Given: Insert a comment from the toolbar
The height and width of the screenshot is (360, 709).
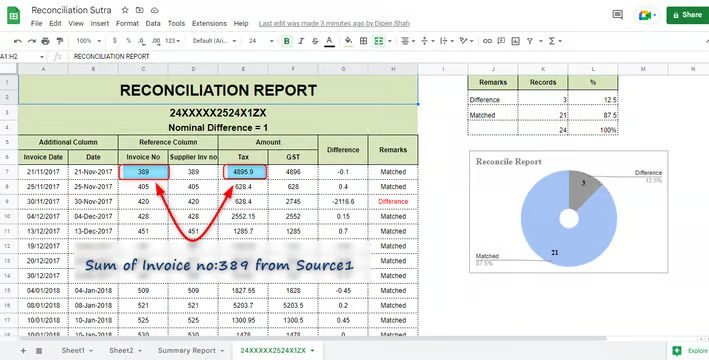Looking at the screenshot, I should tap(501, 41).
